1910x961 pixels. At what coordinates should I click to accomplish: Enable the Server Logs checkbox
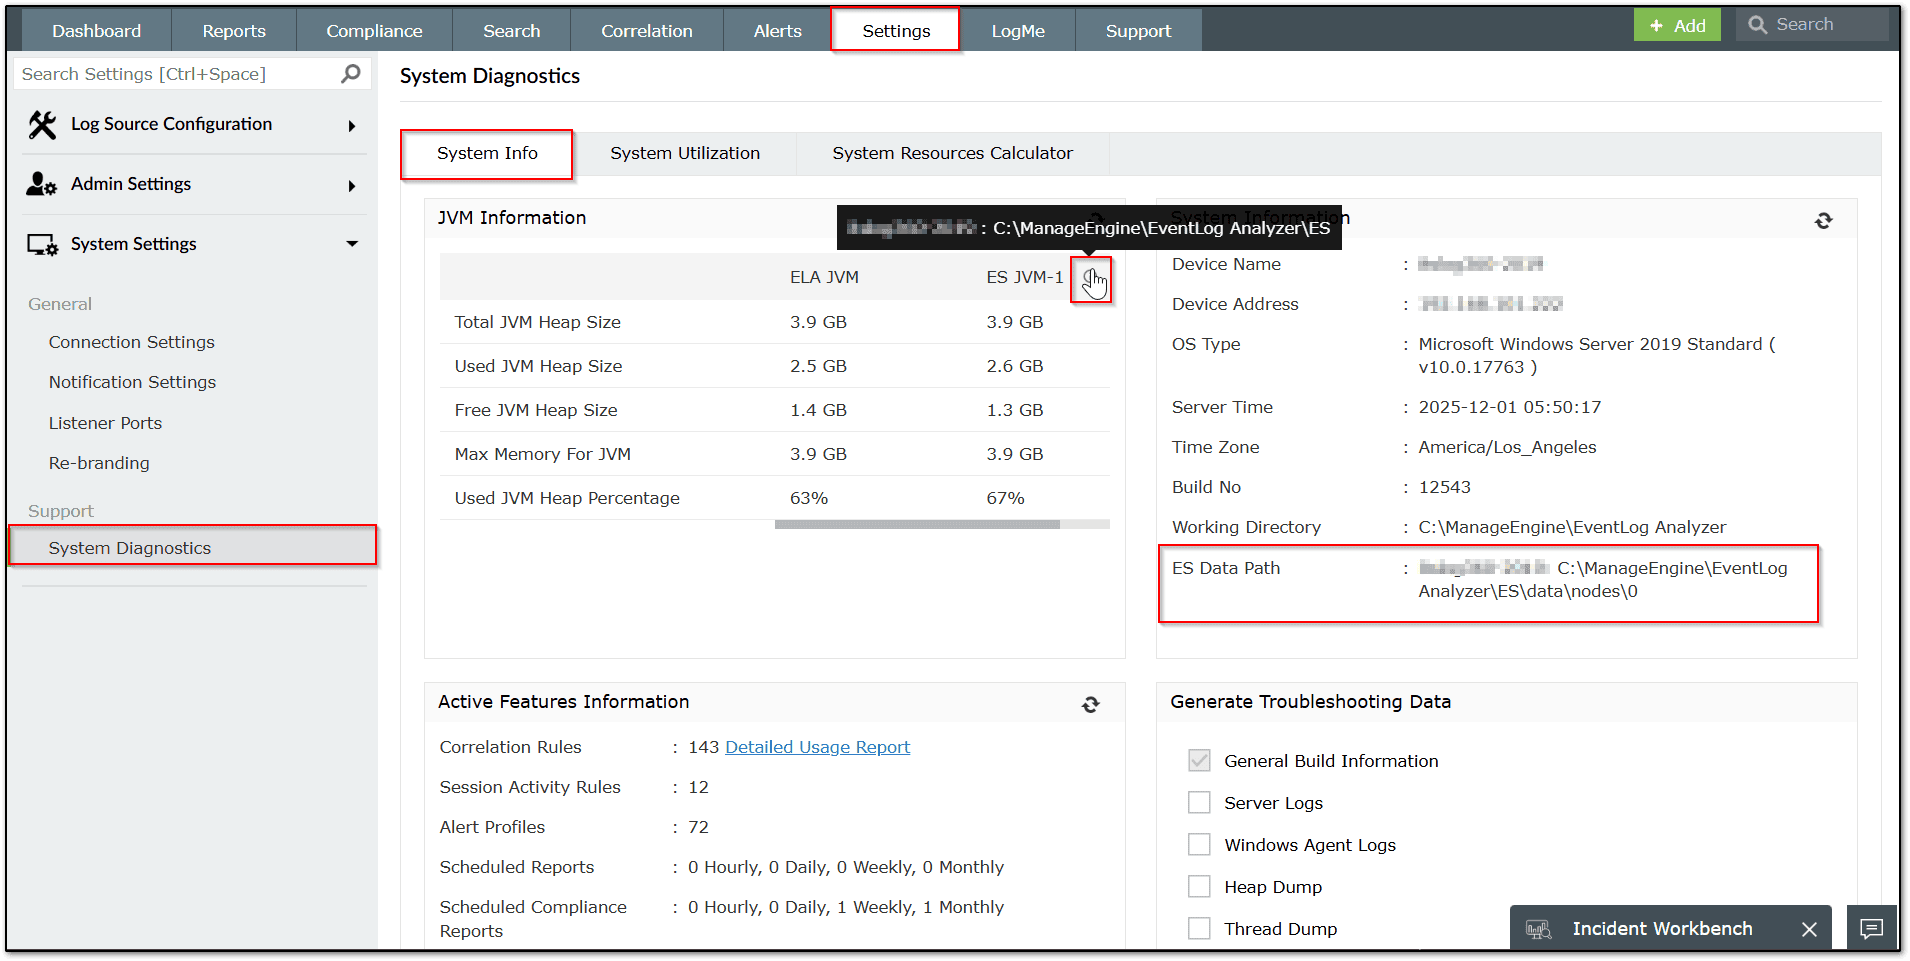click(x=1199, y=803)
